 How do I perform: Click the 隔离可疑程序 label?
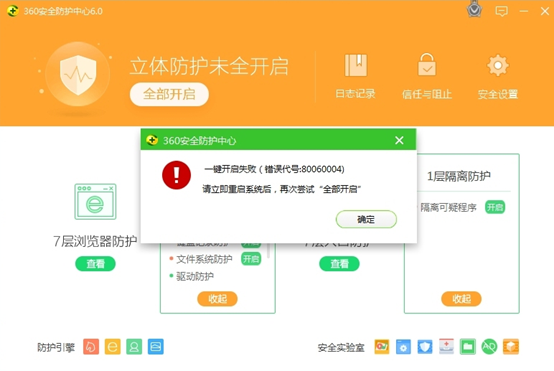pyautogui.click(x=448, y=207)
